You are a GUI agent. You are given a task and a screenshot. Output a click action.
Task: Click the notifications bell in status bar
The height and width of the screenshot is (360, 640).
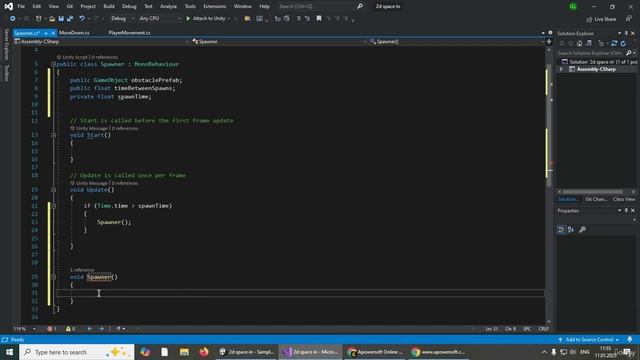[x=630, y=340]
